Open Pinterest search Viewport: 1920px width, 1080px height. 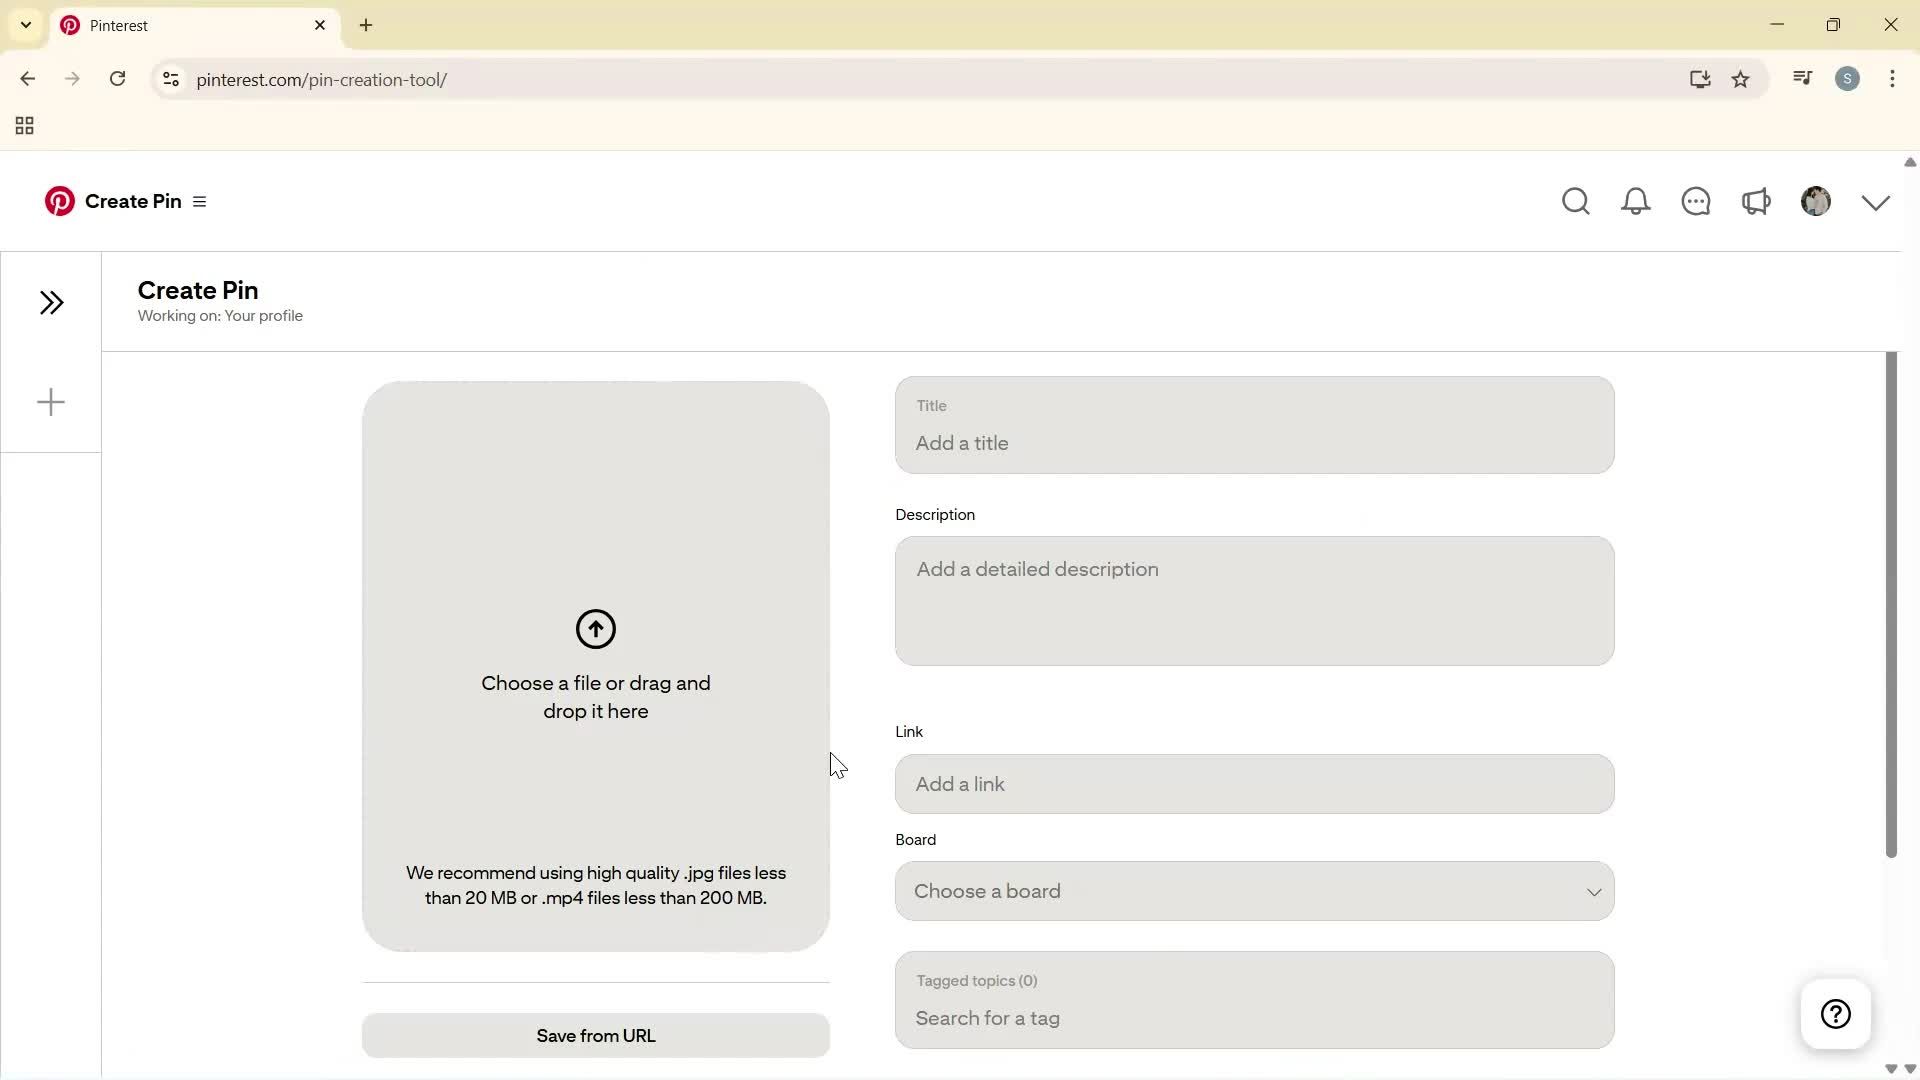point(1575,201)
